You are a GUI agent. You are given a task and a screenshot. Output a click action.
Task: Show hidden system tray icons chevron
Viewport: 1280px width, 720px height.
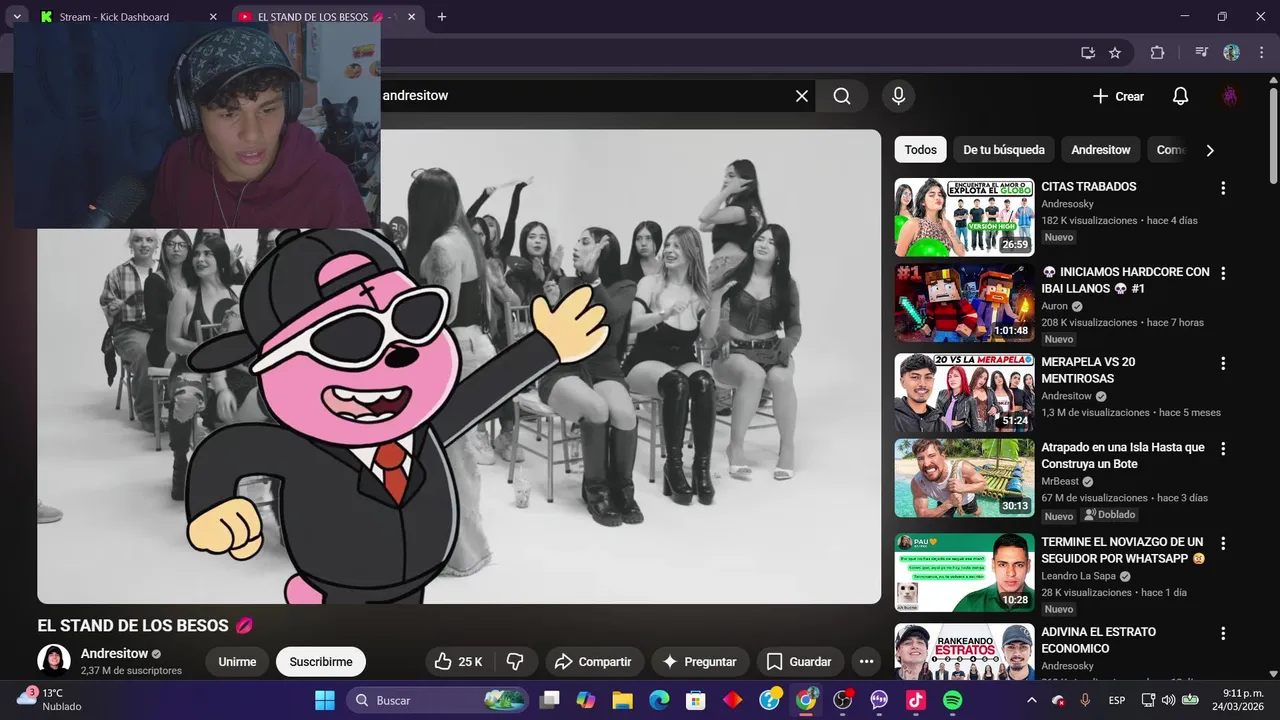tap(1032, 700)
